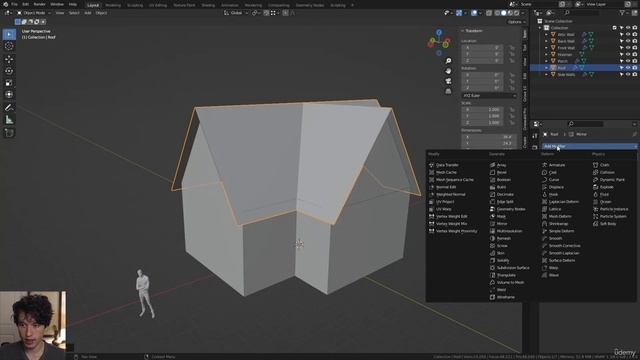Open the outliner filter dropdown

(x=624, y=13)
